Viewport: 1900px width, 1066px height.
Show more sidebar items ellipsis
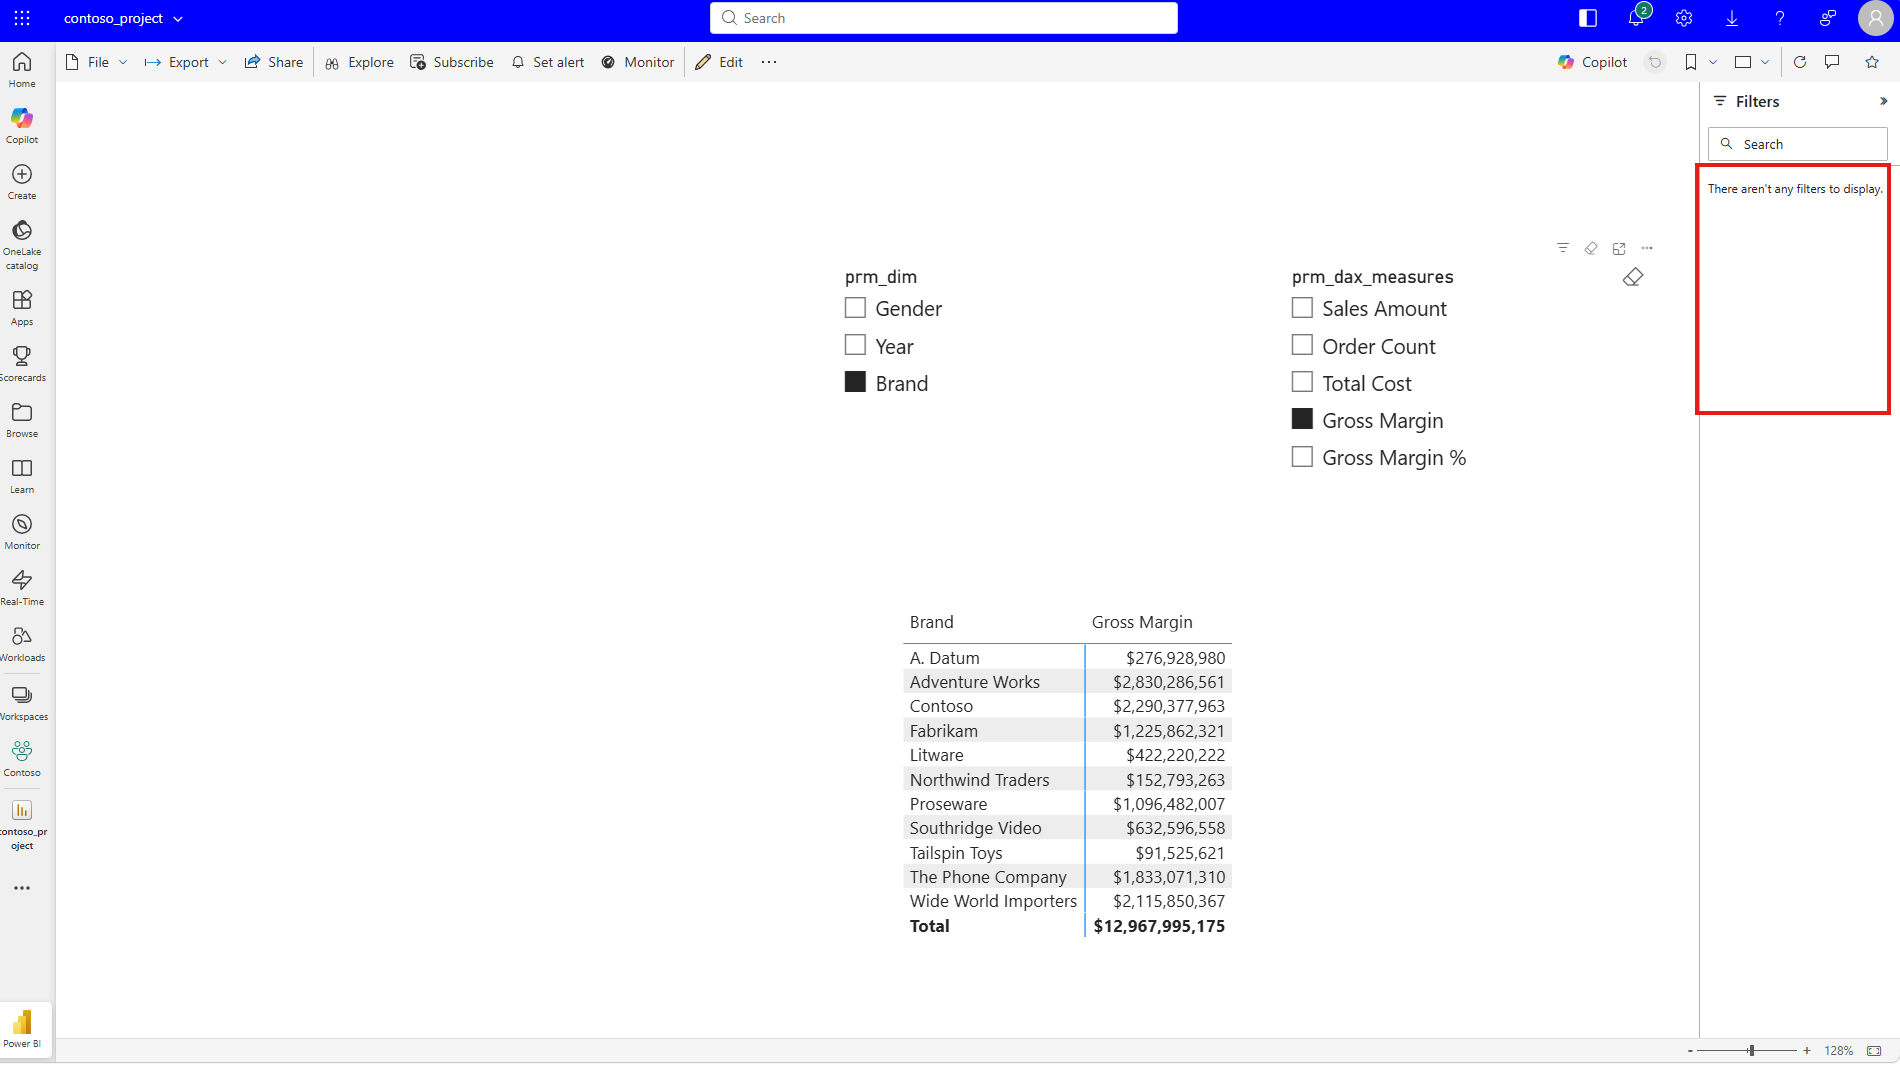click(22, 888)
